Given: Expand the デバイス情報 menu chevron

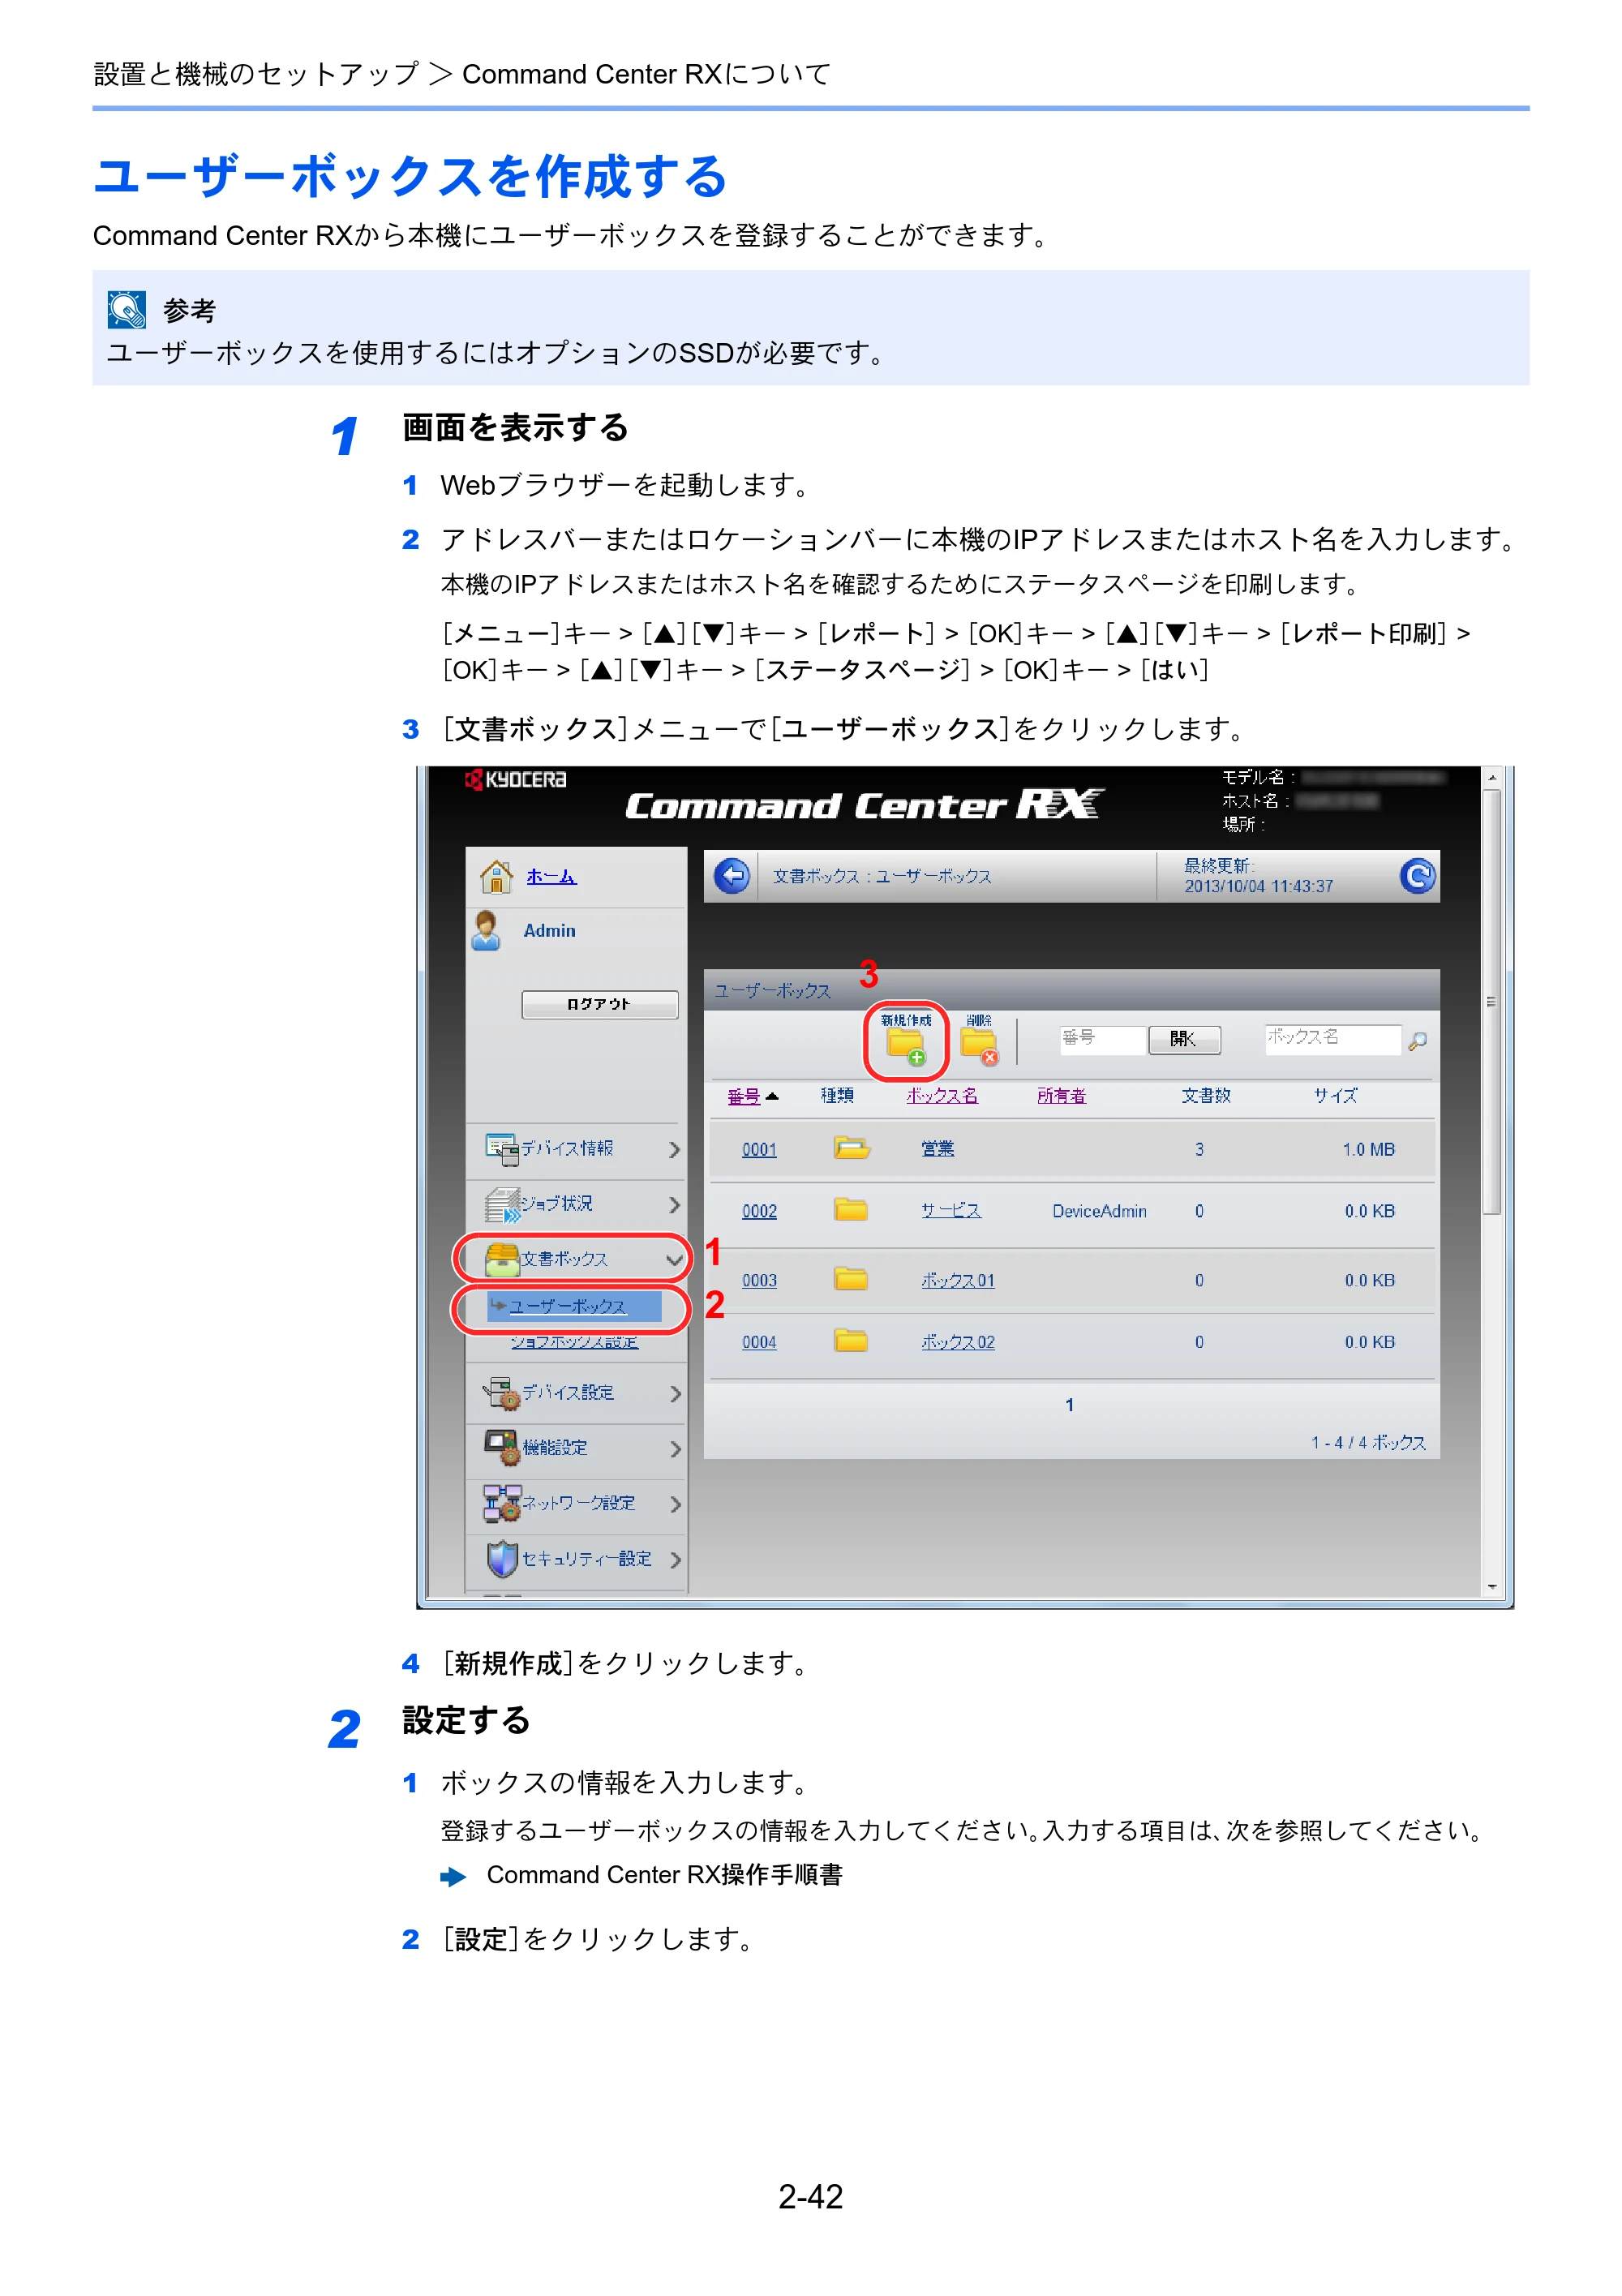Looking at the screenshot, I should coord(675,1150).
